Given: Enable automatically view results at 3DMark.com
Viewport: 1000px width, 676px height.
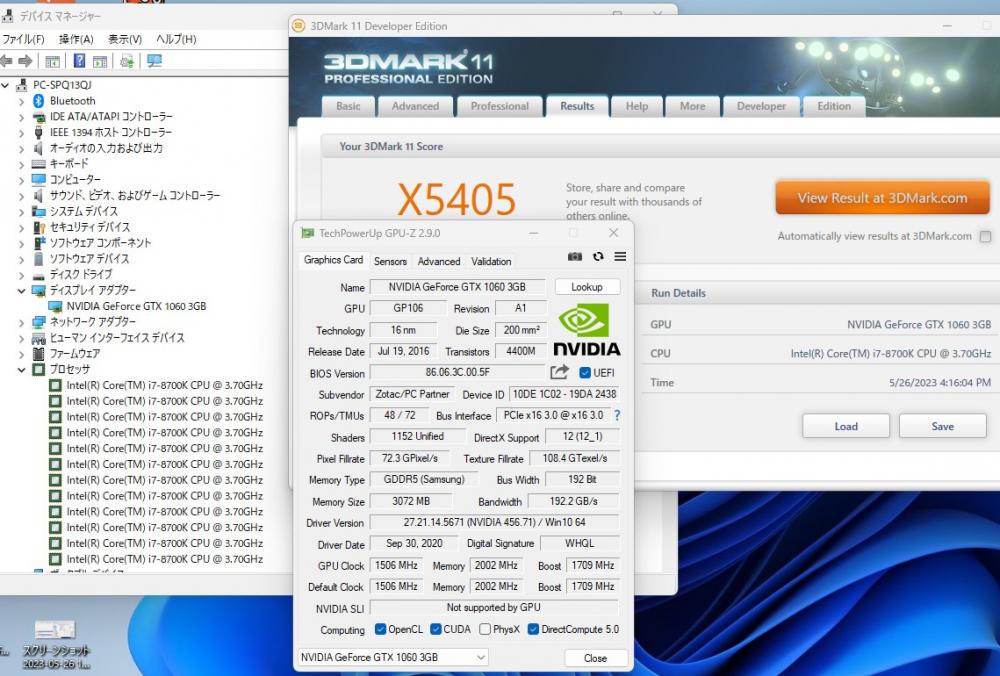Looking at the screenshot, I should (985, 237).
